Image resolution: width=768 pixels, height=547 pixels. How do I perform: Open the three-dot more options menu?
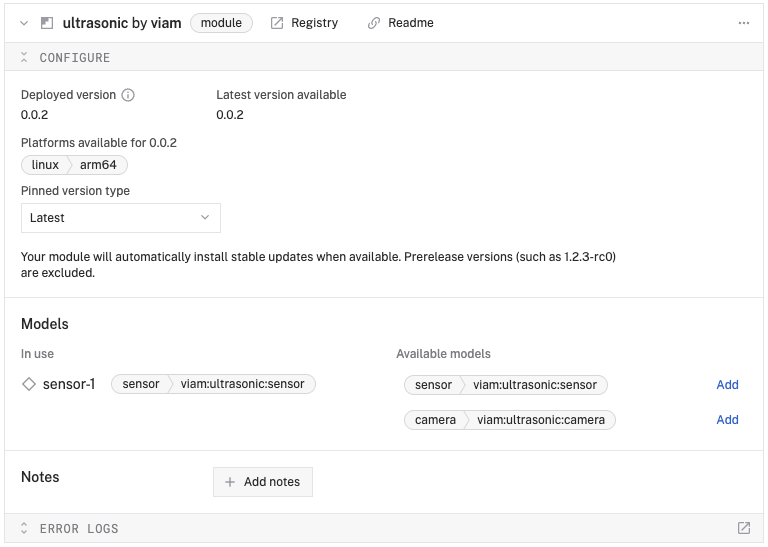click(x=744, y=23)
